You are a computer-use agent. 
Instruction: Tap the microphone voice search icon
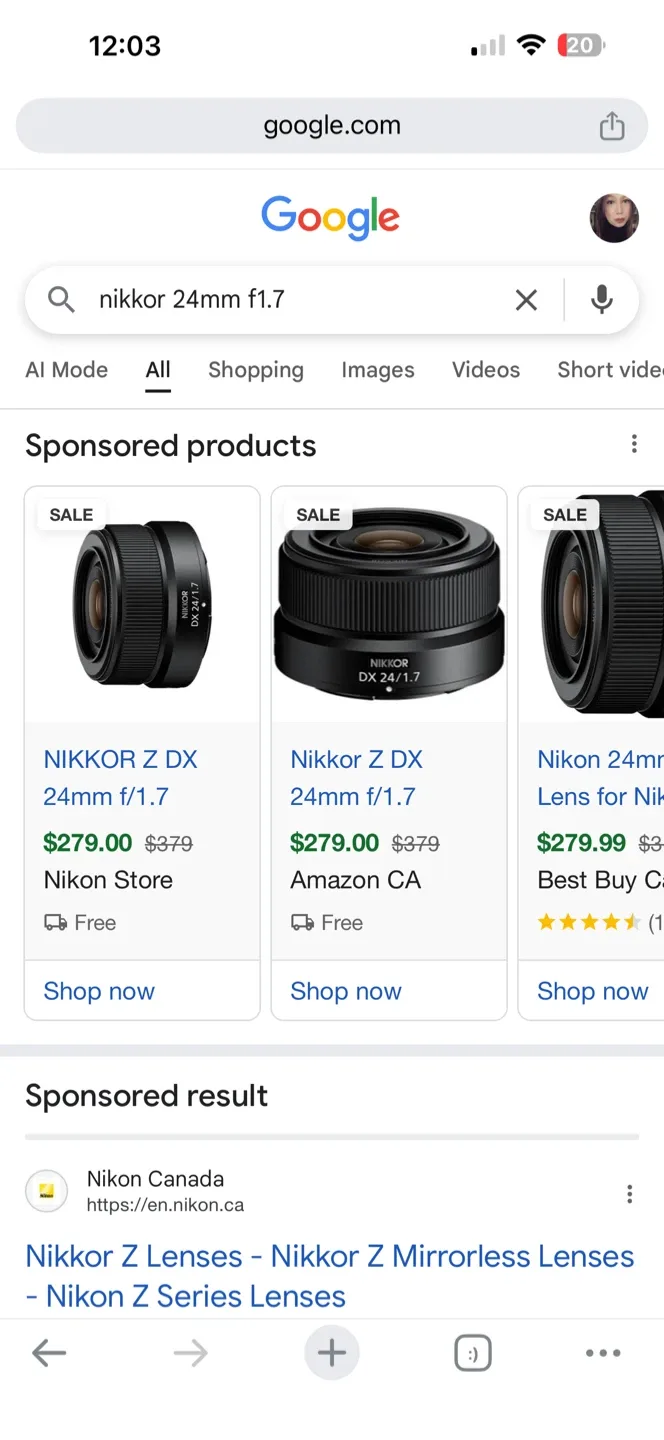coord(601,299)
